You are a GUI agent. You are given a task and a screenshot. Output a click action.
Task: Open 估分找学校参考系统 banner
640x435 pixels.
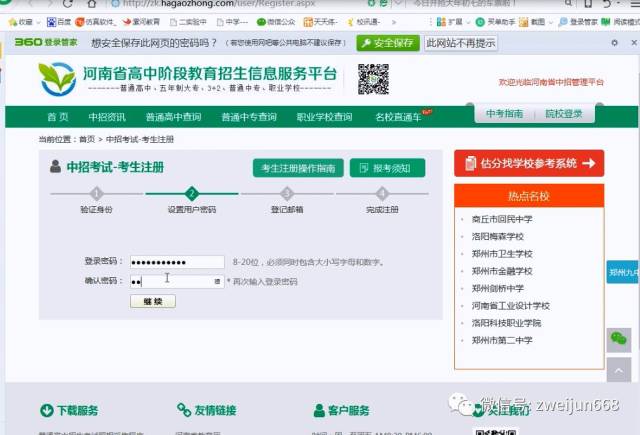[x=529, y=163]
